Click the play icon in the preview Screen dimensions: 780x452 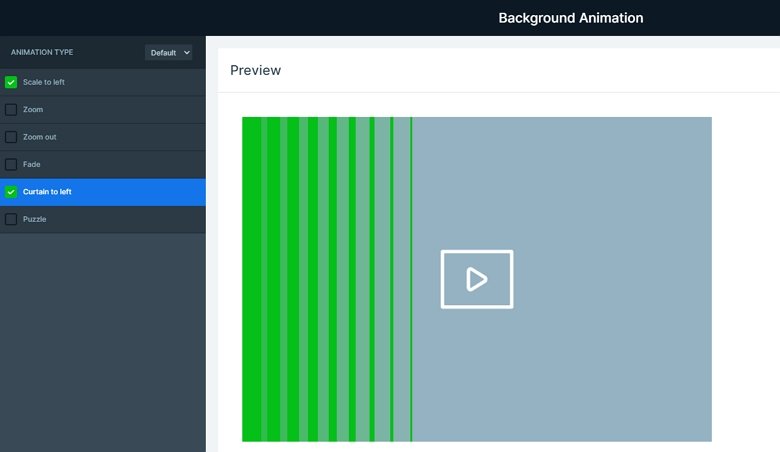[477, 279]
